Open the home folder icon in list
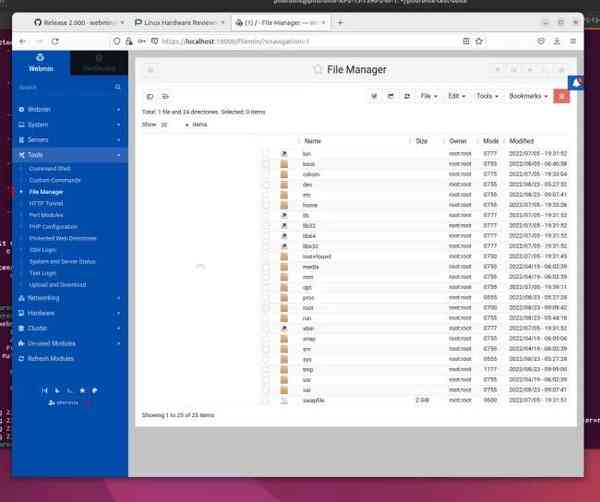This screenshot has width=600, height=502. [x=284, y=205]
